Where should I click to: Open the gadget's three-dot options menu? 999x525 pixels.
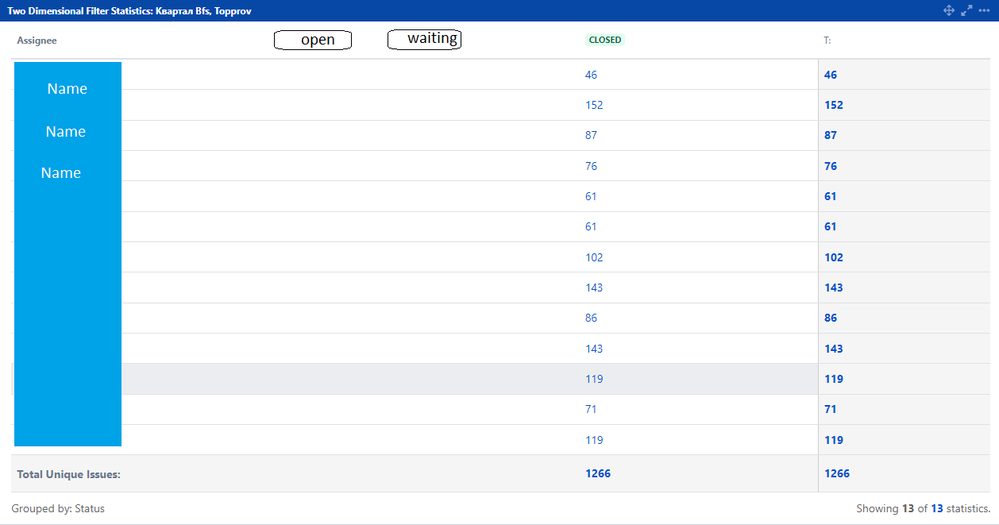coord(984,10)
